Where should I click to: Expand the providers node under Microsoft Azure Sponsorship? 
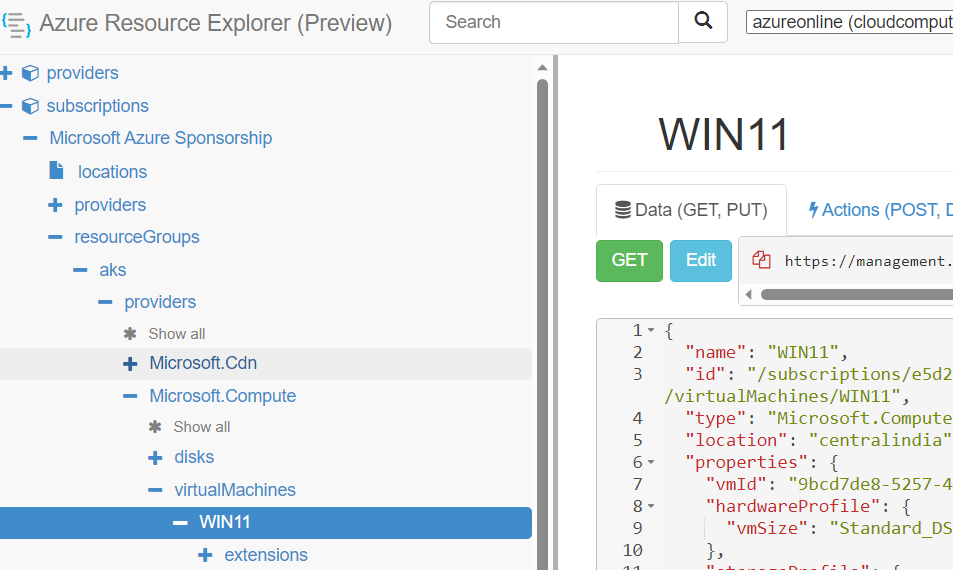click(x=55, y=205)
